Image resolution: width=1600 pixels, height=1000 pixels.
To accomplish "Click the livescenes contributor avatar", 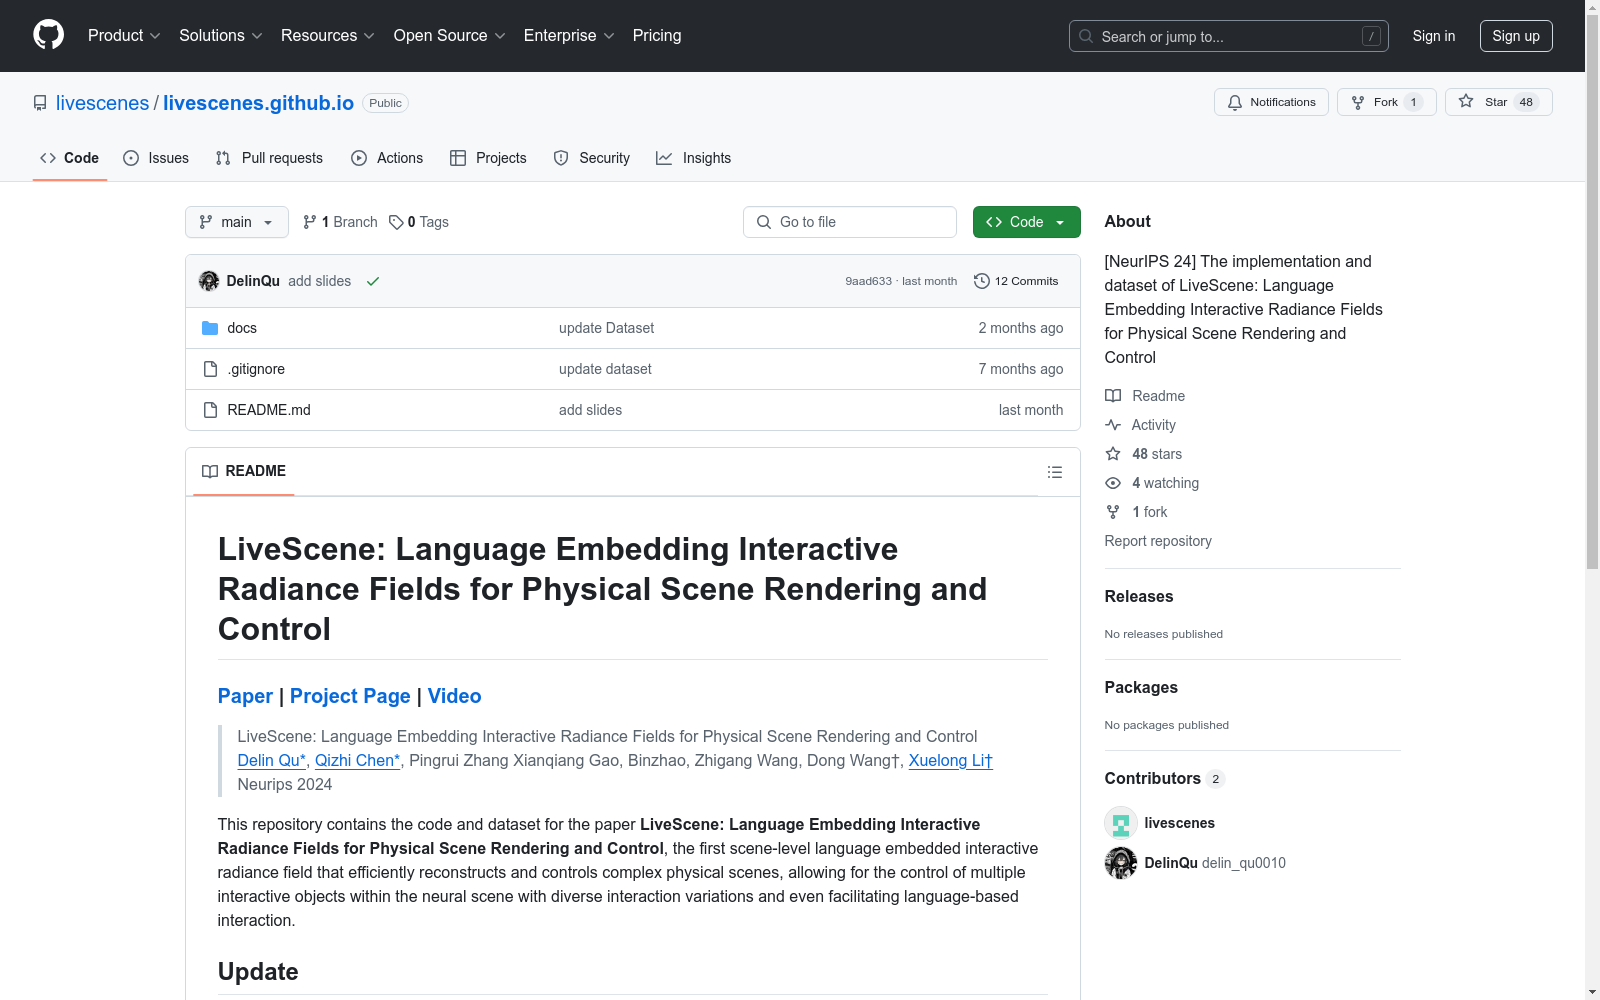I will [1121, 823].
